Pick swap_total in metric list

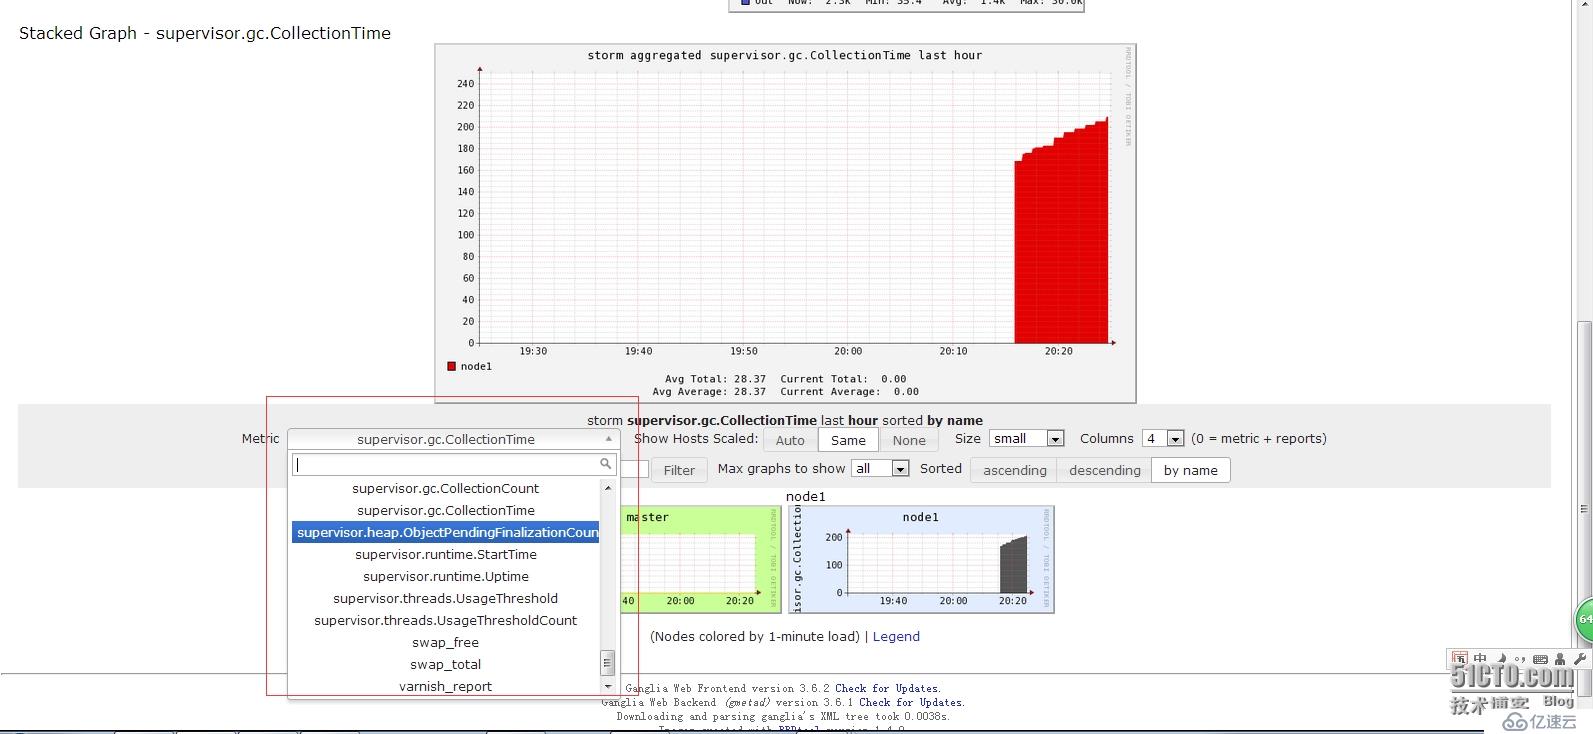coord(445,665)
